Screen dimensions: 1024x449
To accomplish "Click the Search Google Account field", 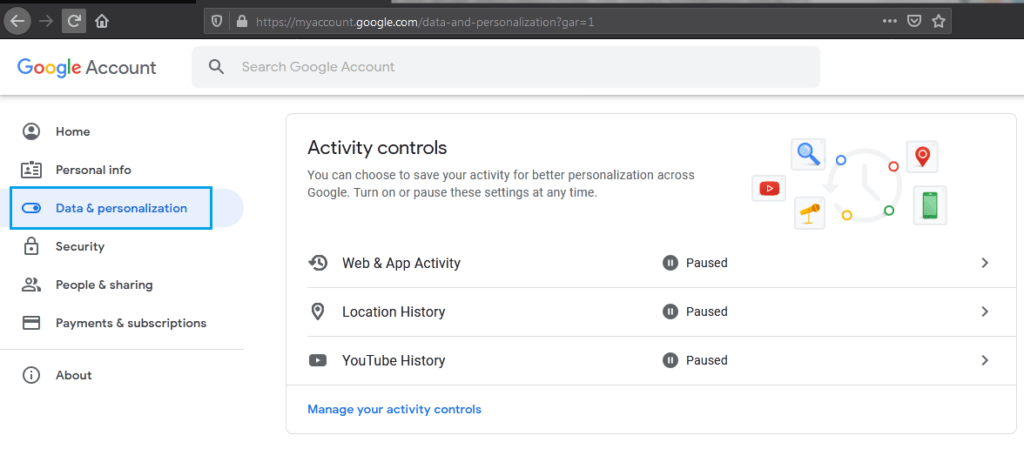I will point(505,67).
